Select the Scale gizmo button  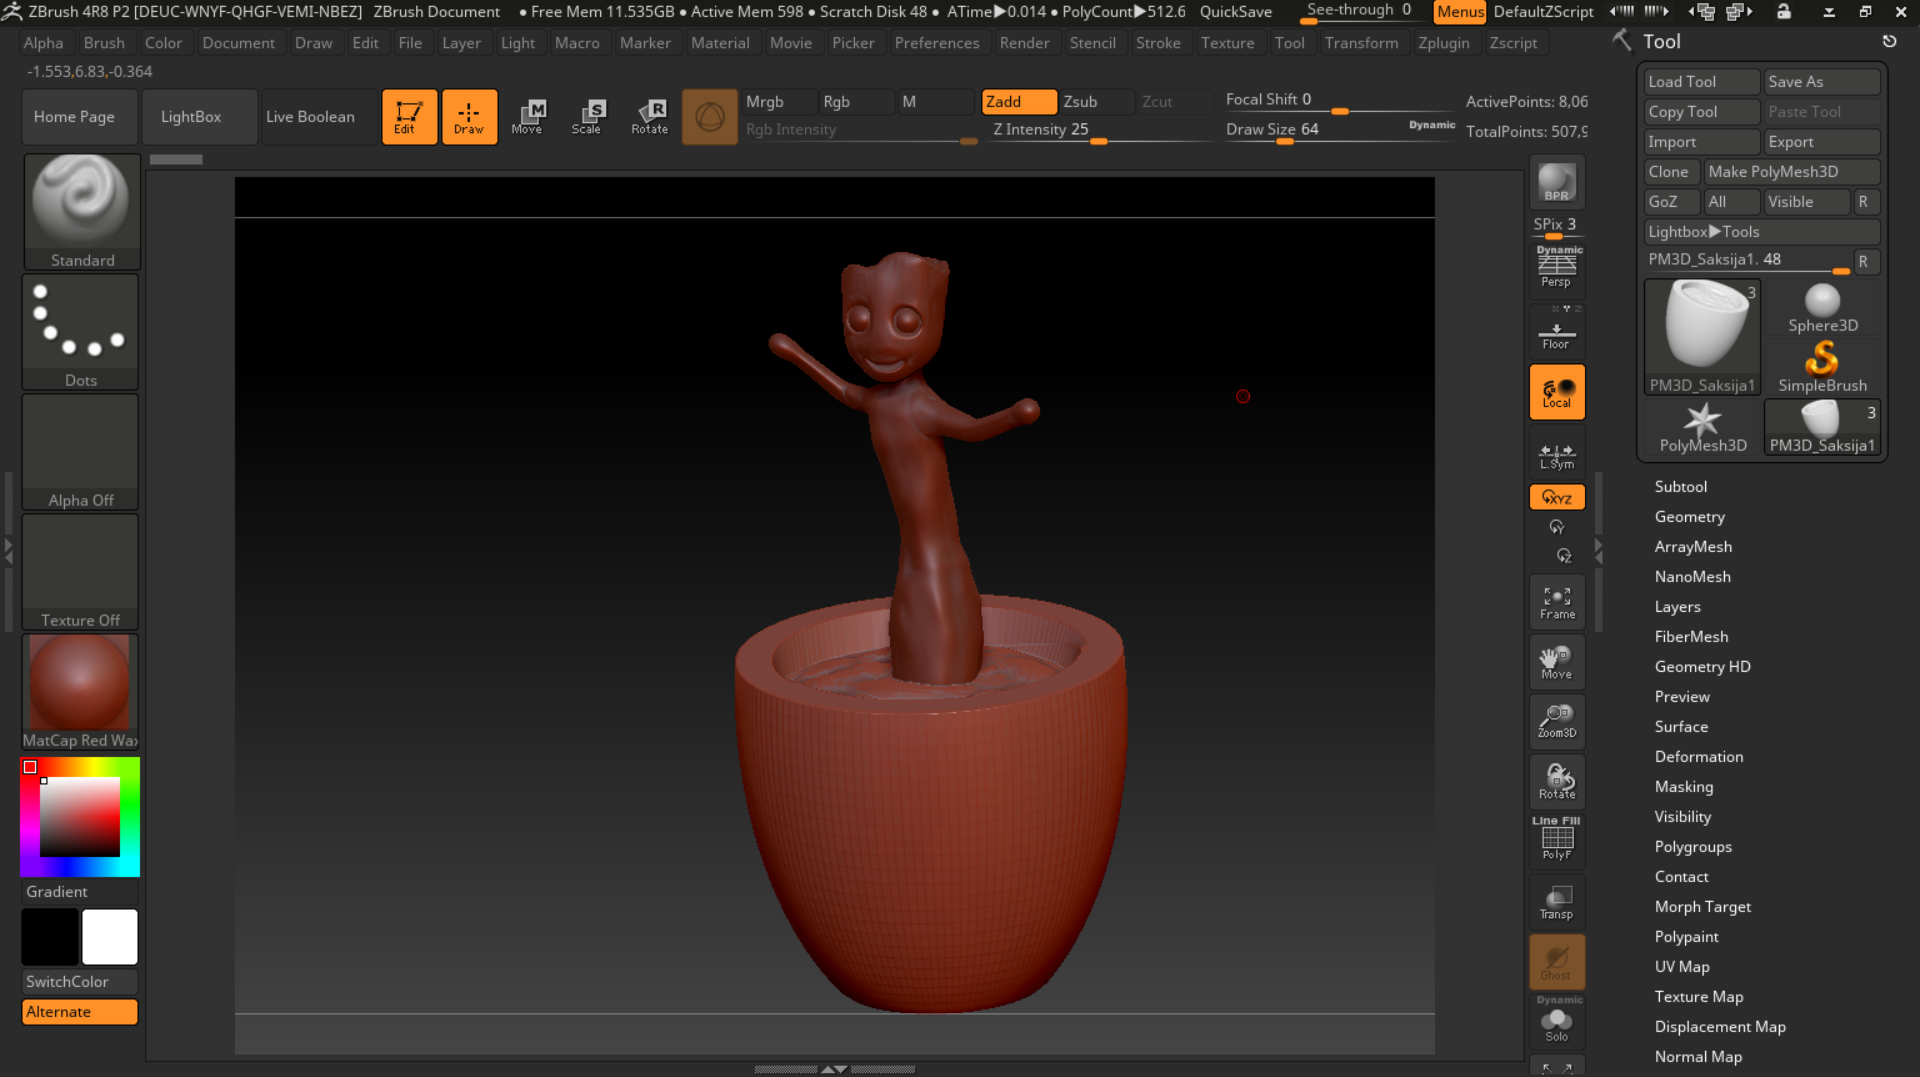[x=587, y=117]
